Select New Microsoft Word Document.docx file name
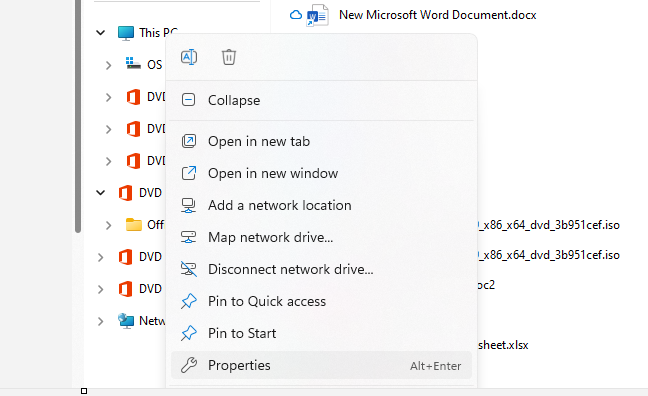This screenshot has width=648, height=396. [438, 15]
